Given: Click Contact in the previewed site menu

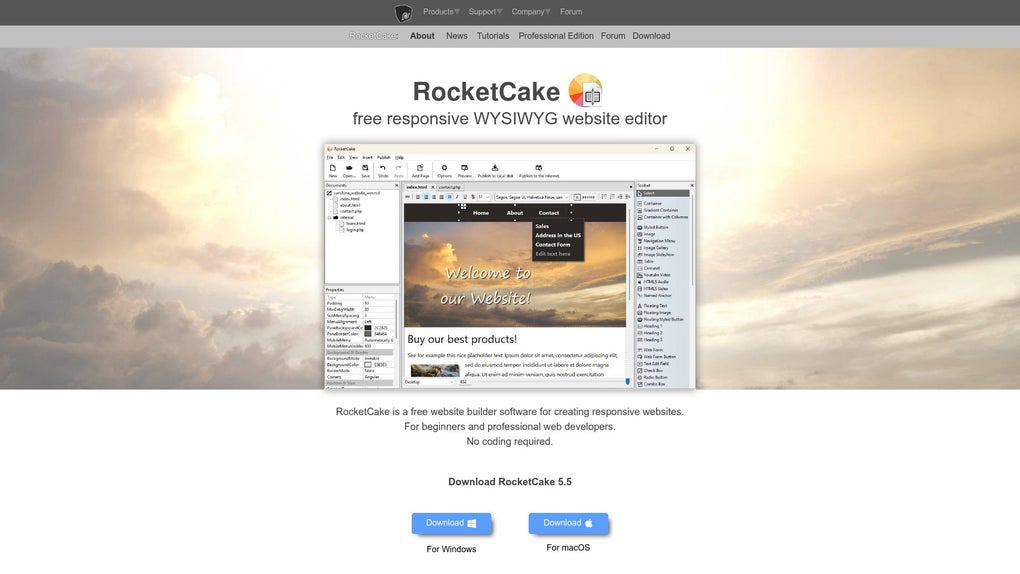Looking at the screenshot, I should click(548, 213).
